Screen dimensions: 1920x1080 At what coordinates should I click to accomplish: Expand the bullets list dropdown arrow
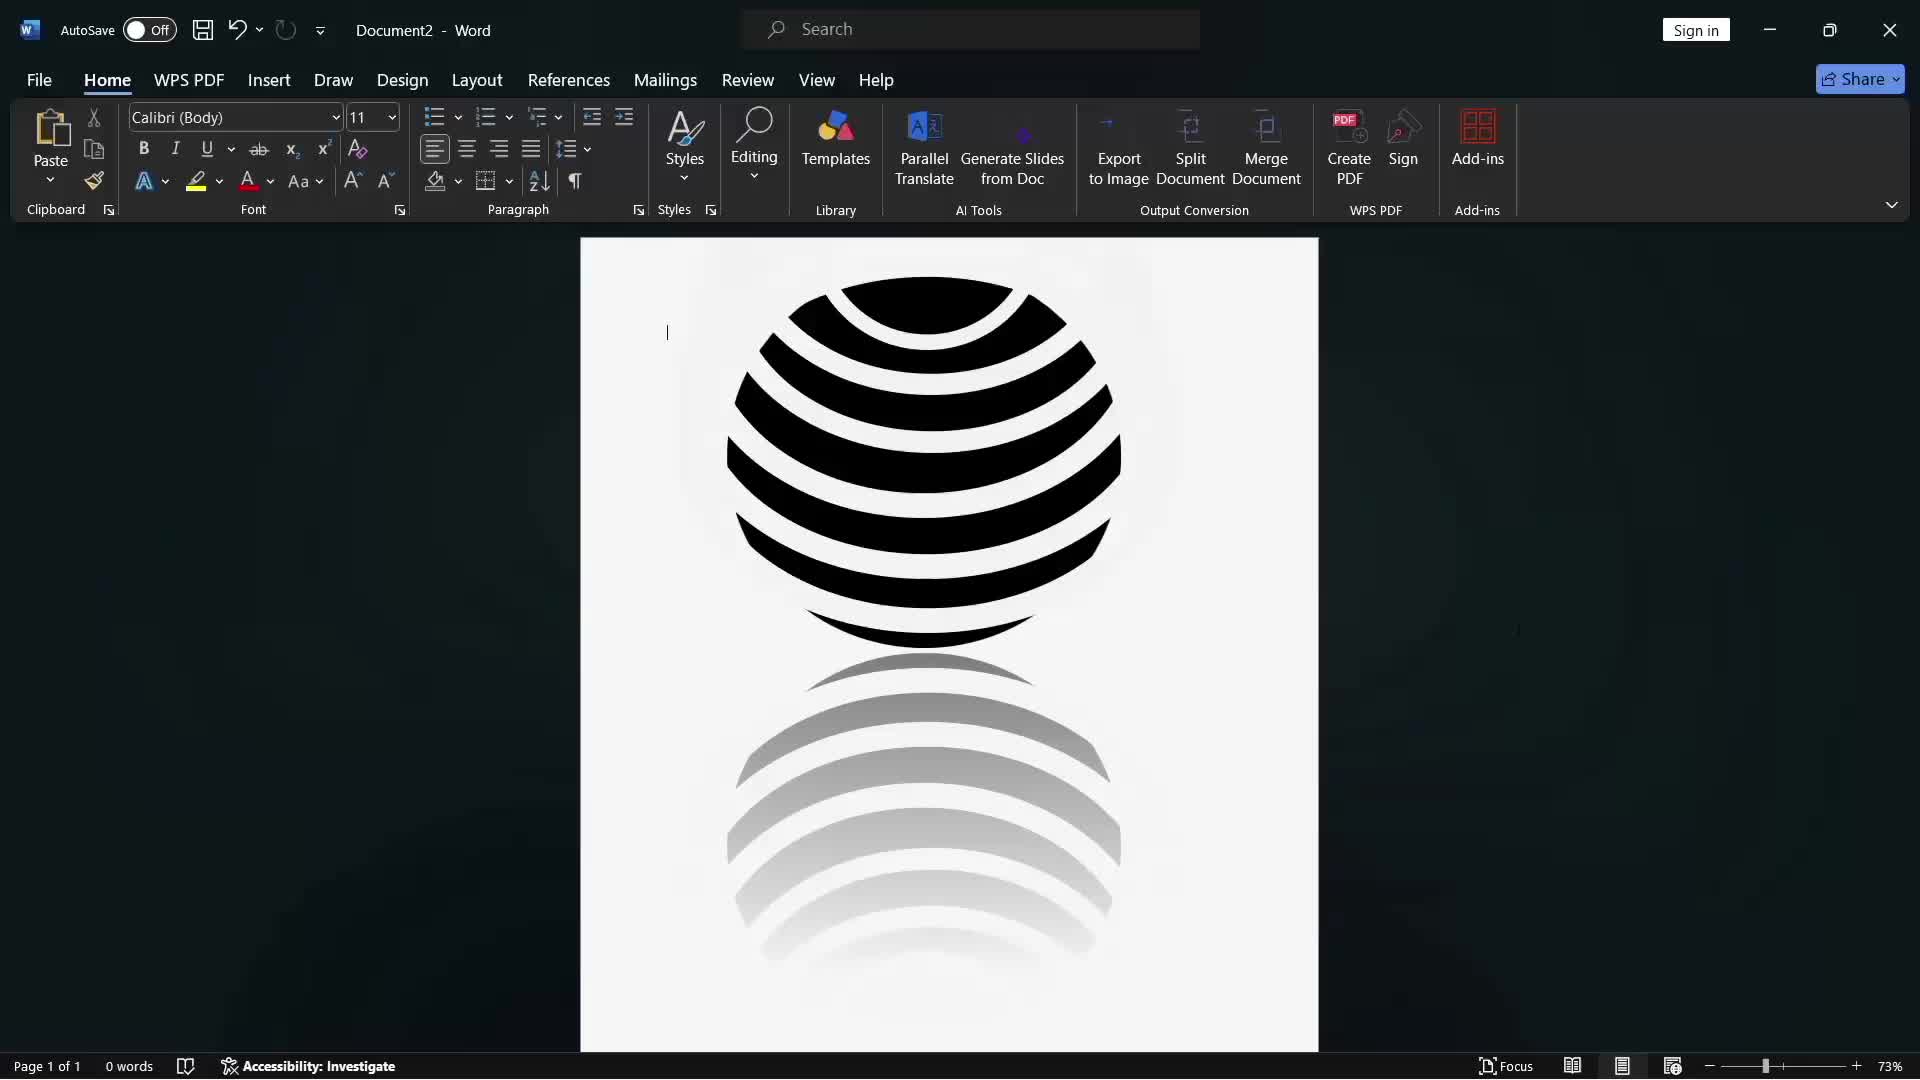click(458, 118)
